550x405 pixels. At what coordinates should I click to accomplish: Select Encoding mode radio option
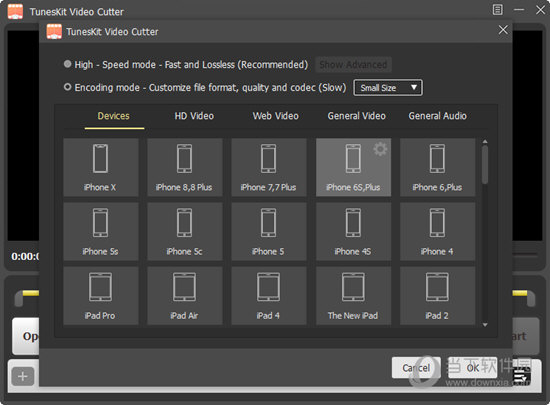(67, 87)
